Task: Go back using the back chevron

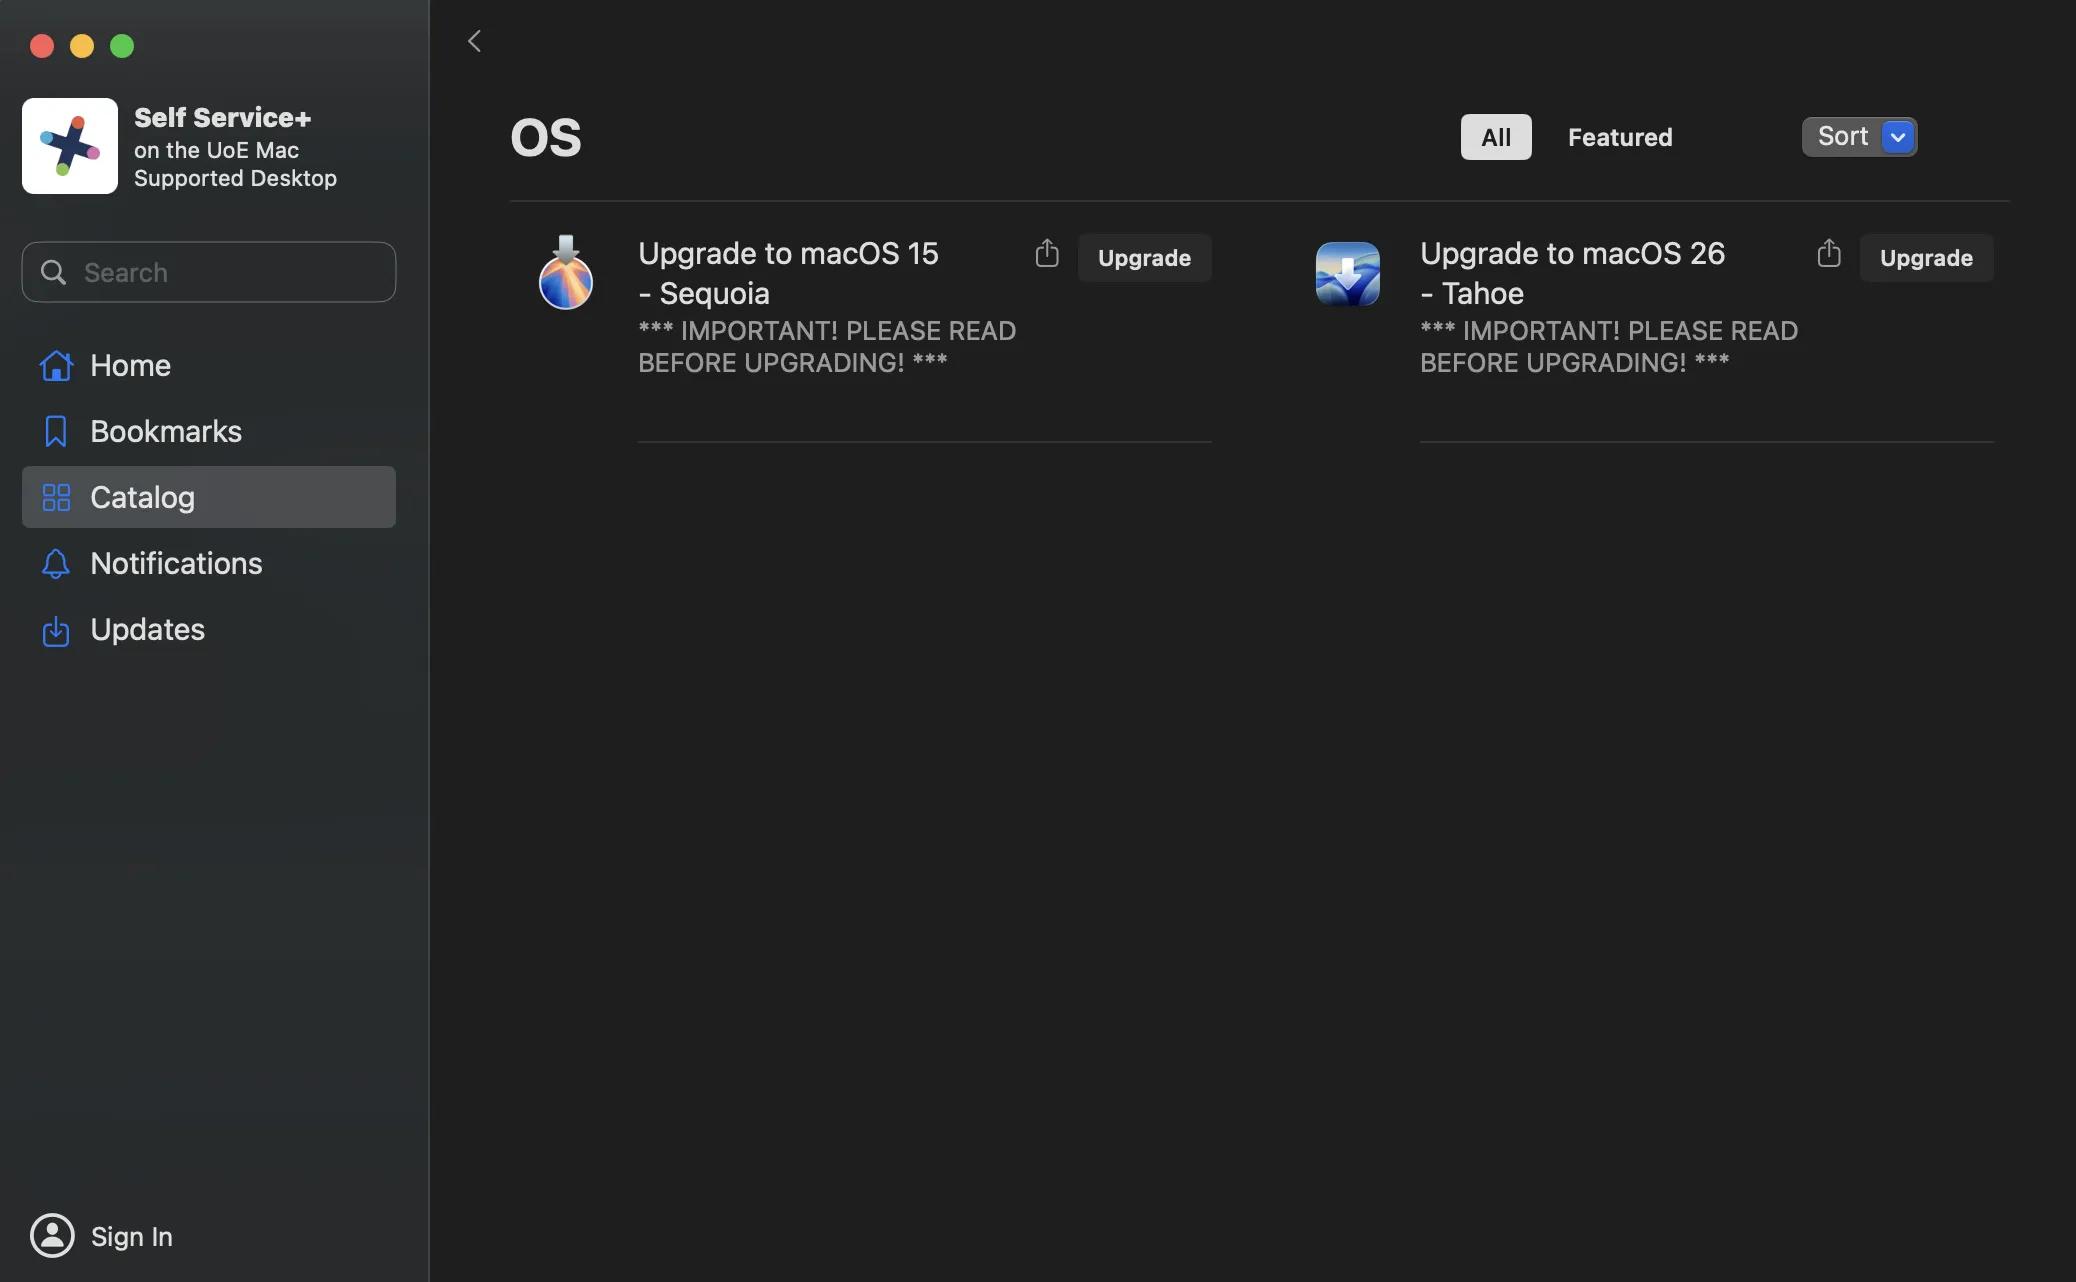Action: 475,41
